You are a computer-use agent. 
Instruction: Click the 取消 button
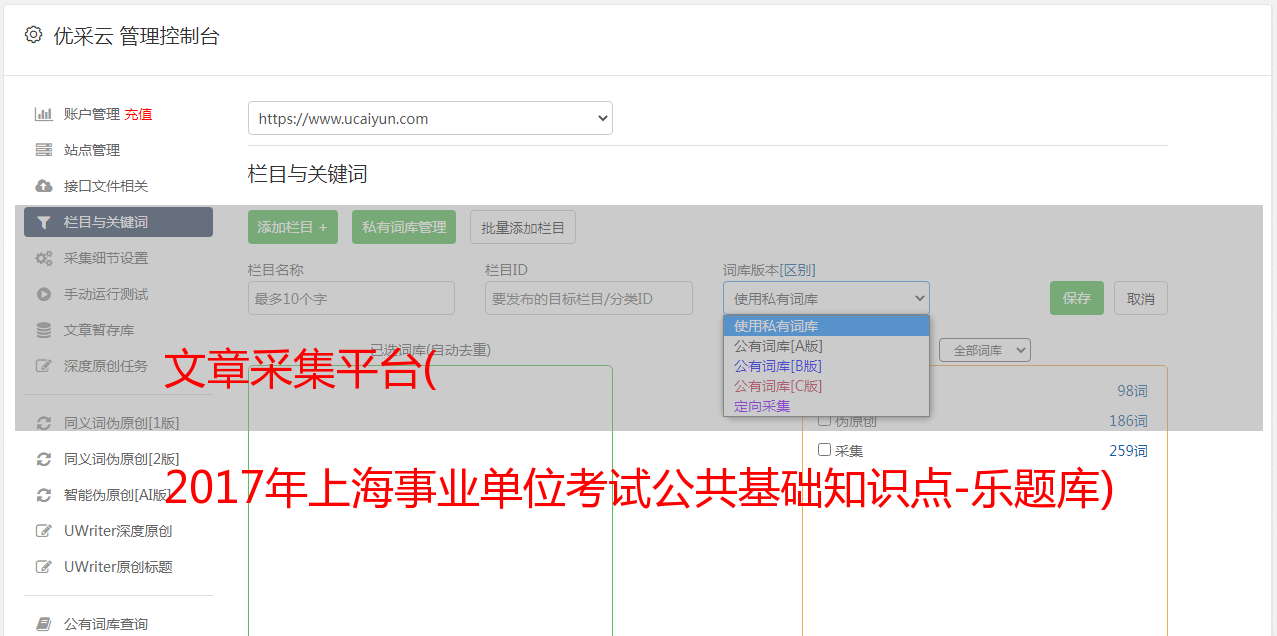click(1141, 298)
